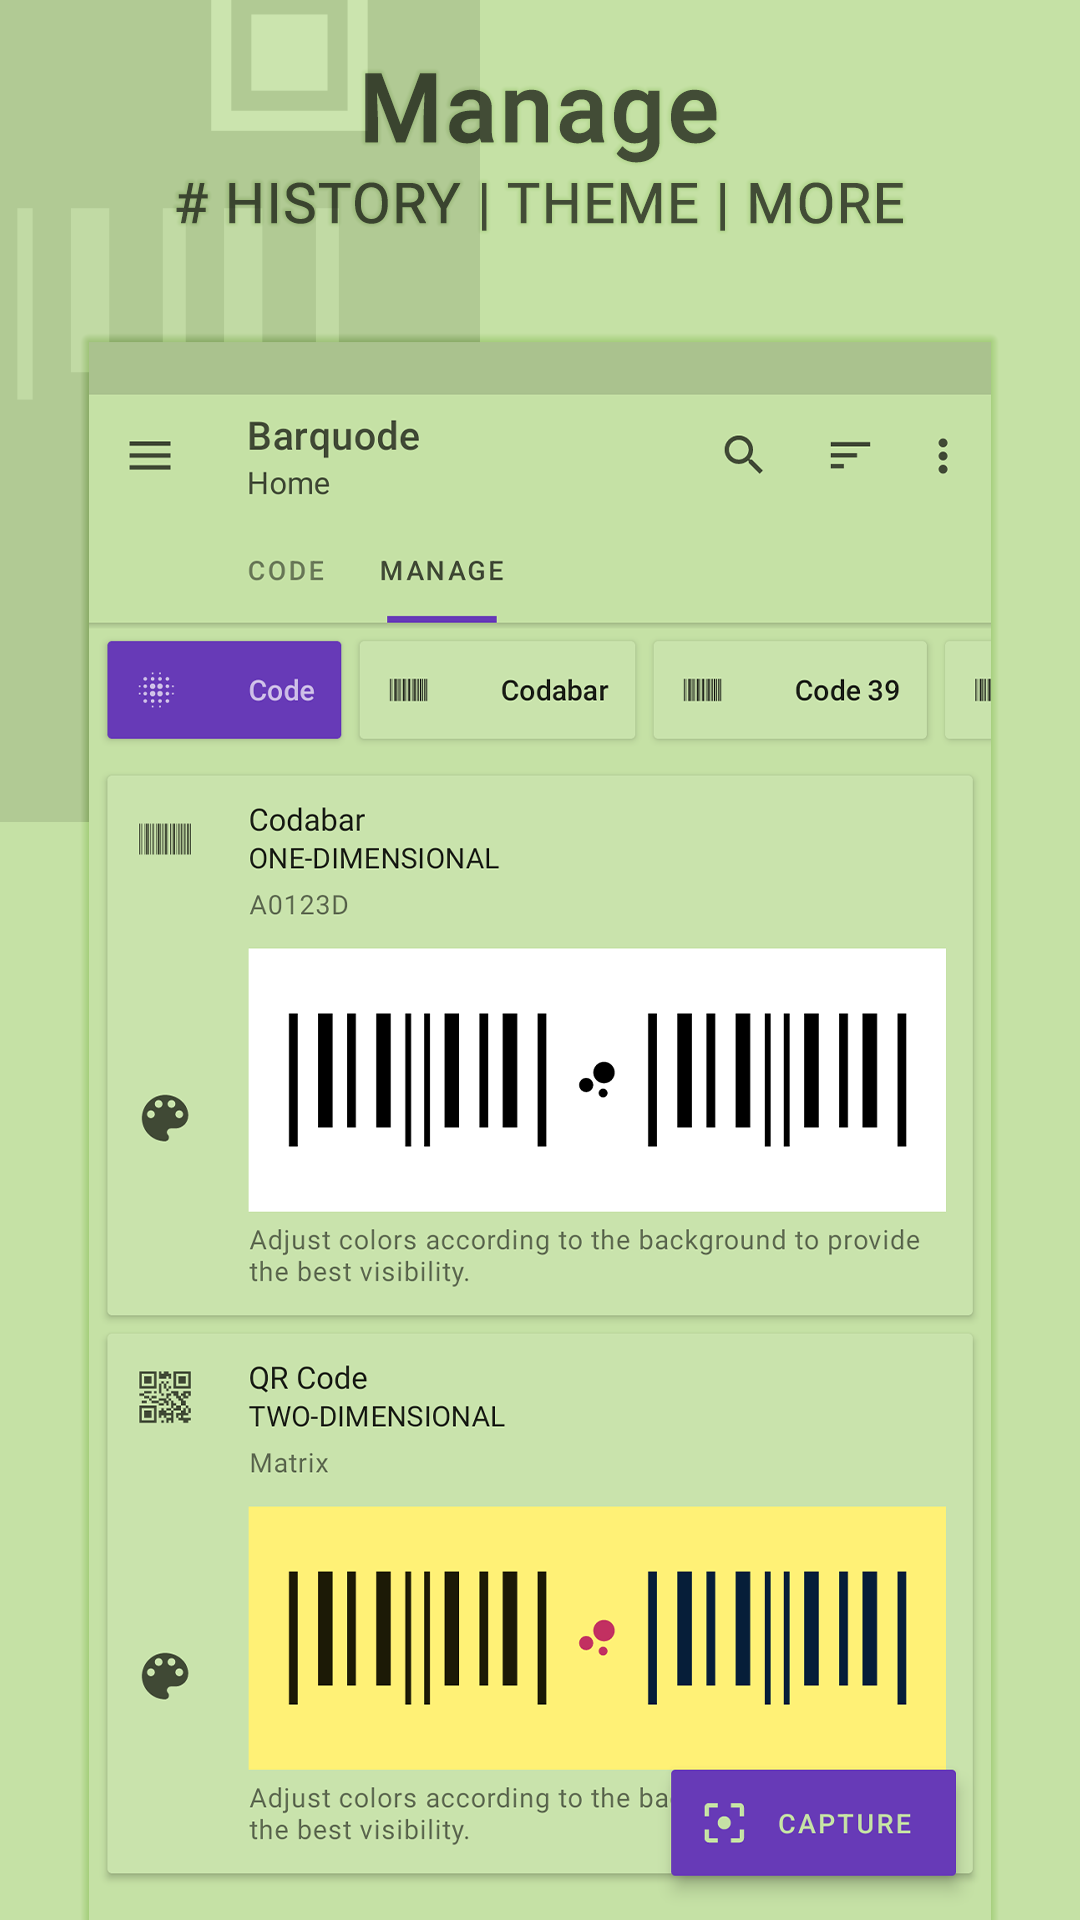Open the three-dot overflow menu
This screenshot has height=1920, width=1080.
coord(942,456)
